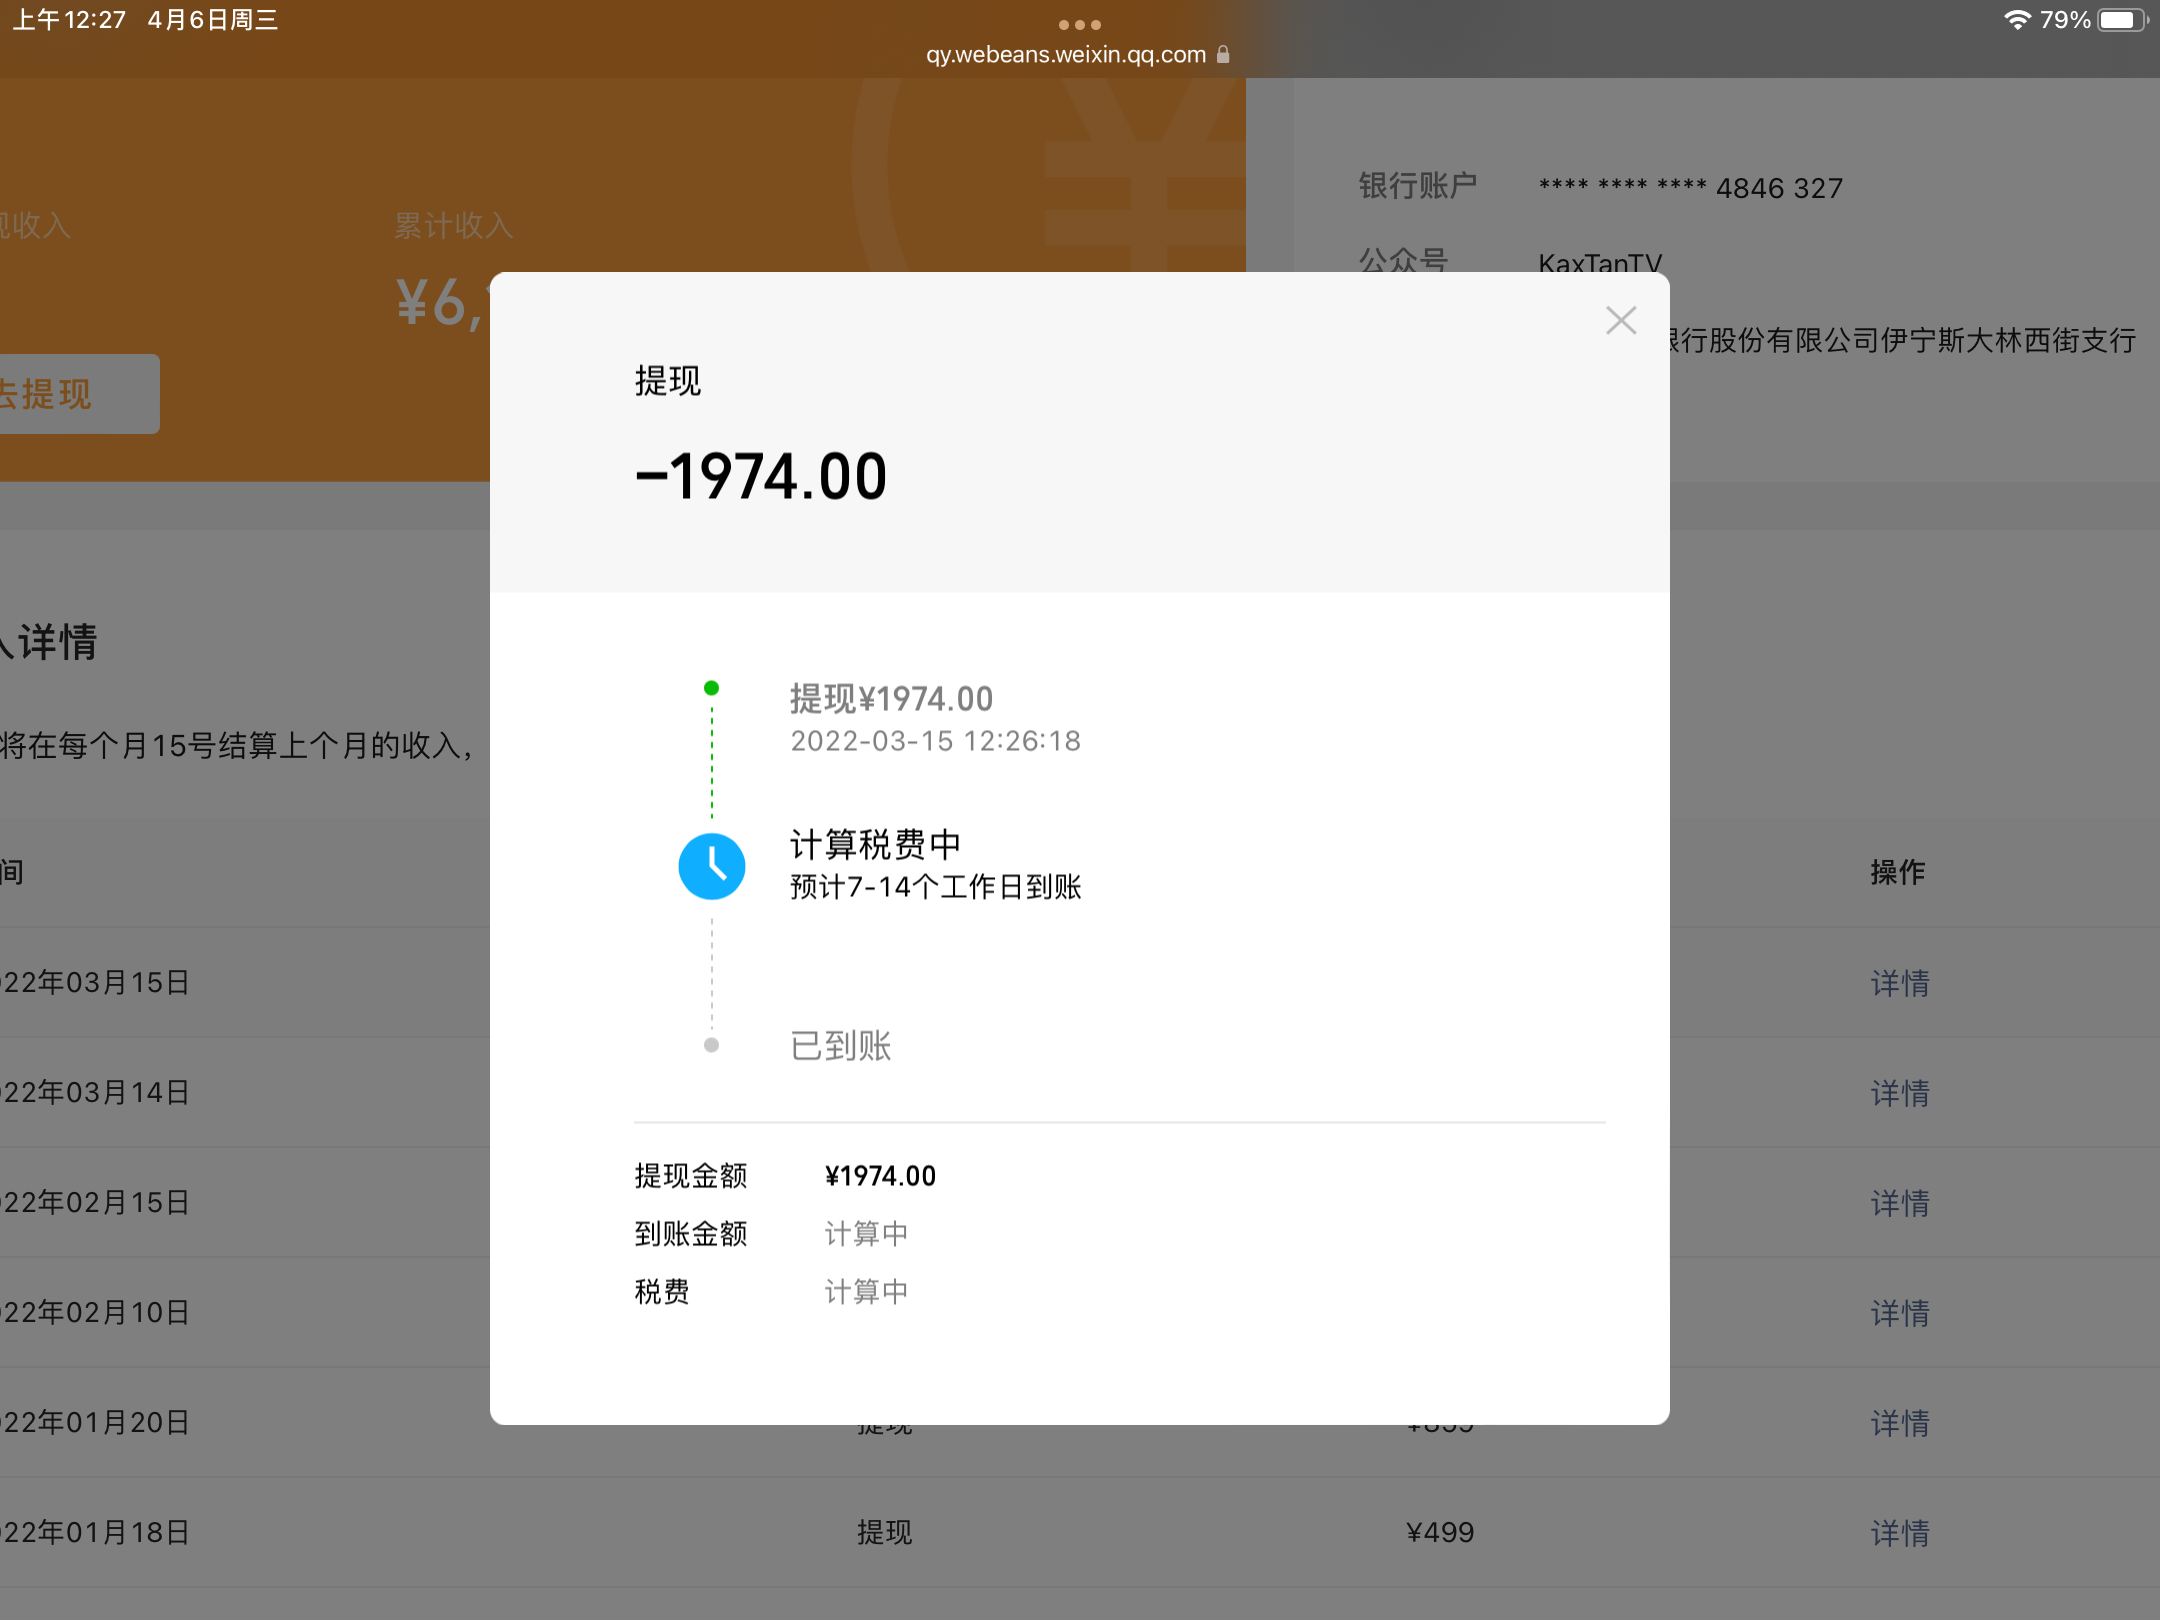Image resolution: width=2160 pixels, height=1620 pixels.
Task: Tap the three-dot multitasking indicator
Action: (1079, 24)
